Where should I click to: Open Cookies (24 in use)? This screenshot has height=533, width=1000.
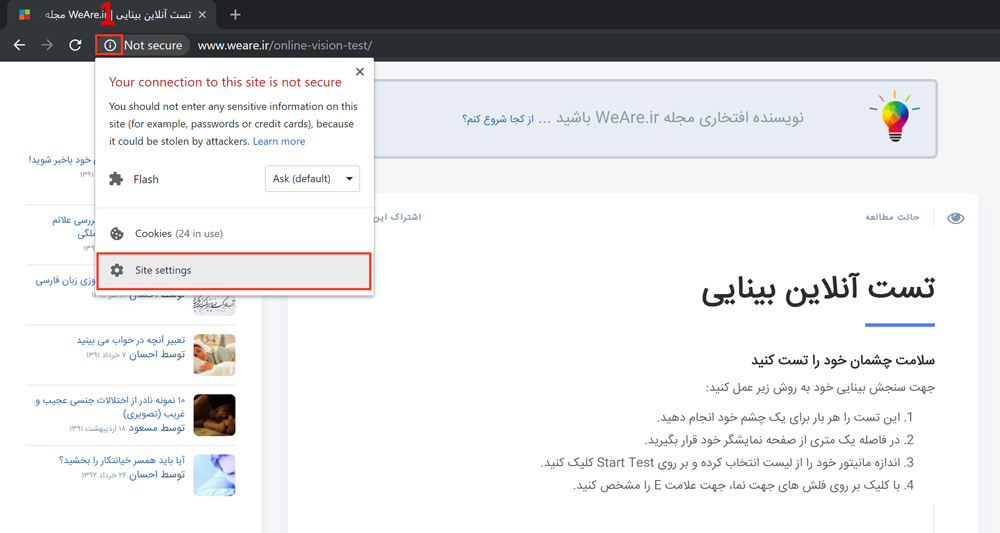235,233
